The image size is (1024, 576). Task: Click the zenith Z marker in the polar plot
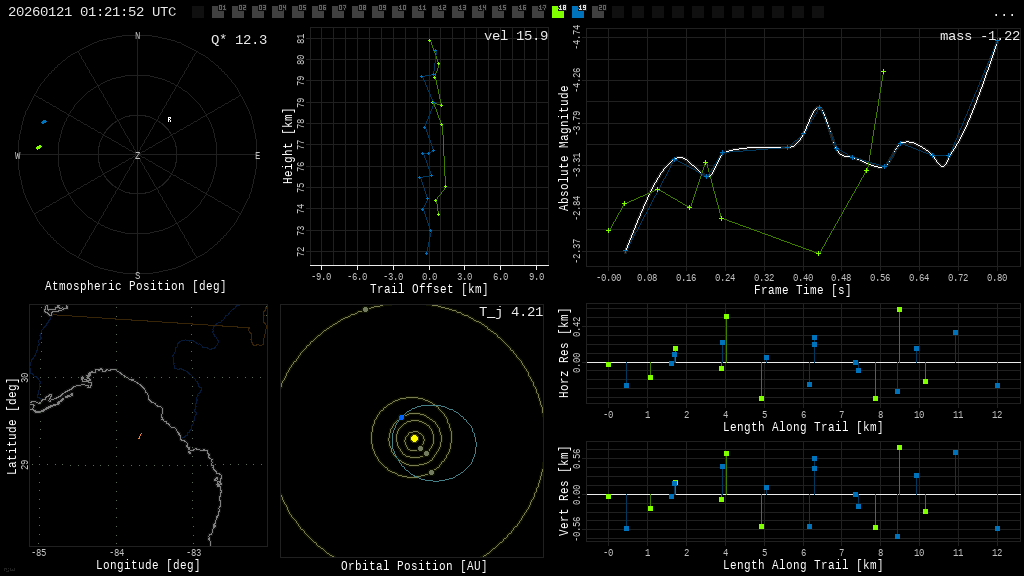138,156
